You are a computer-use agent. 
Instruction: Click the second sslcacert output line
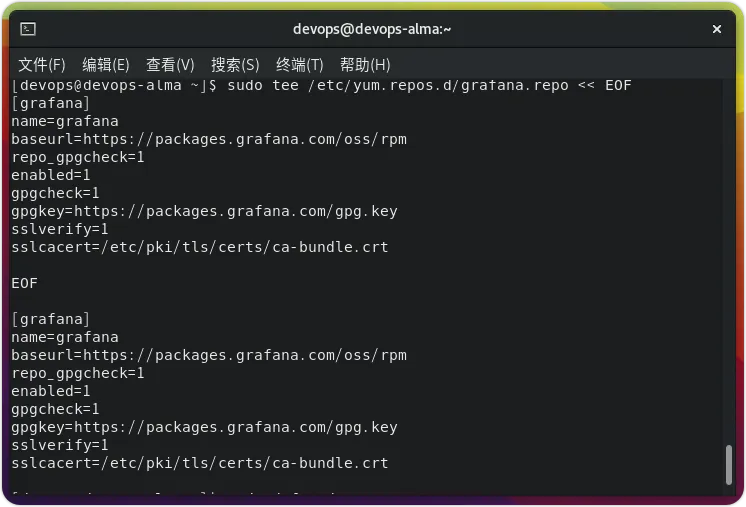pos(200,463)
